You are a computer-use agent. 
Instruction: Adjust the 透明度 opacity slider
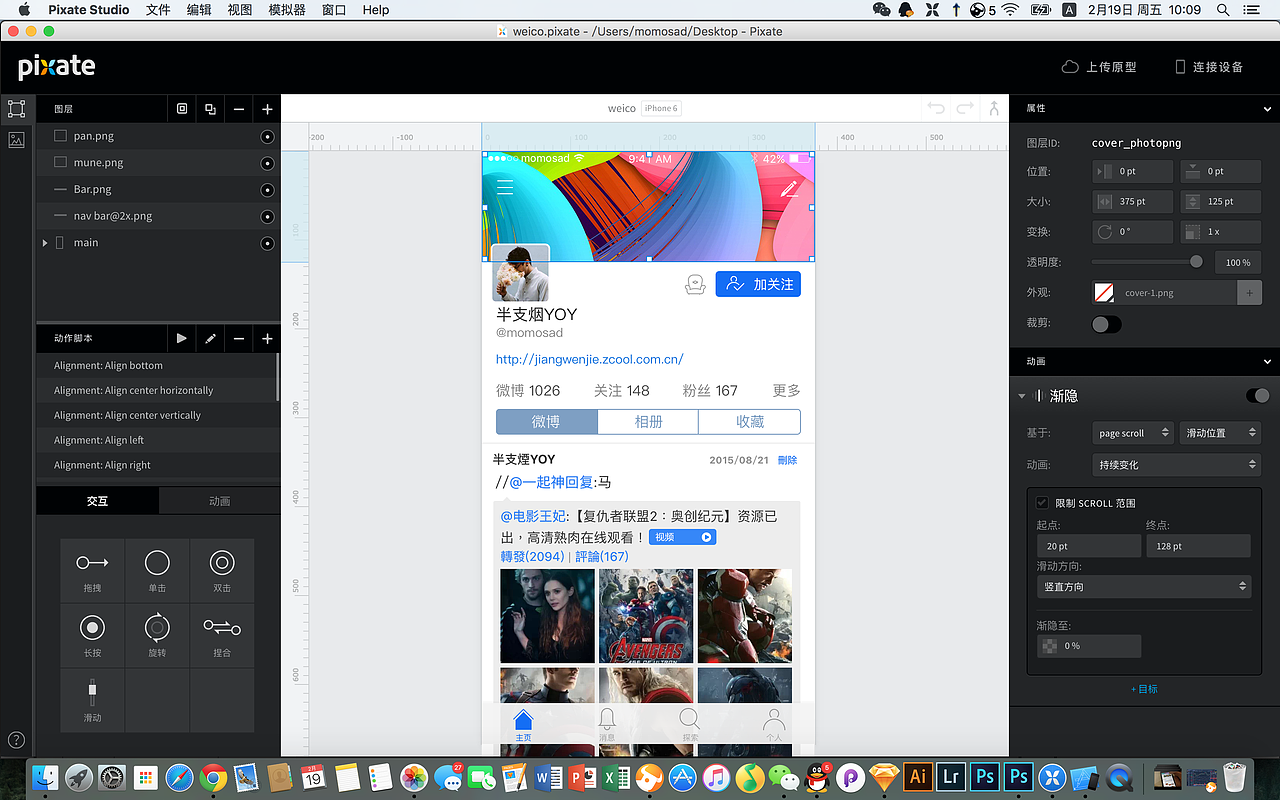pyautogui.click(x=1196, y=261)
